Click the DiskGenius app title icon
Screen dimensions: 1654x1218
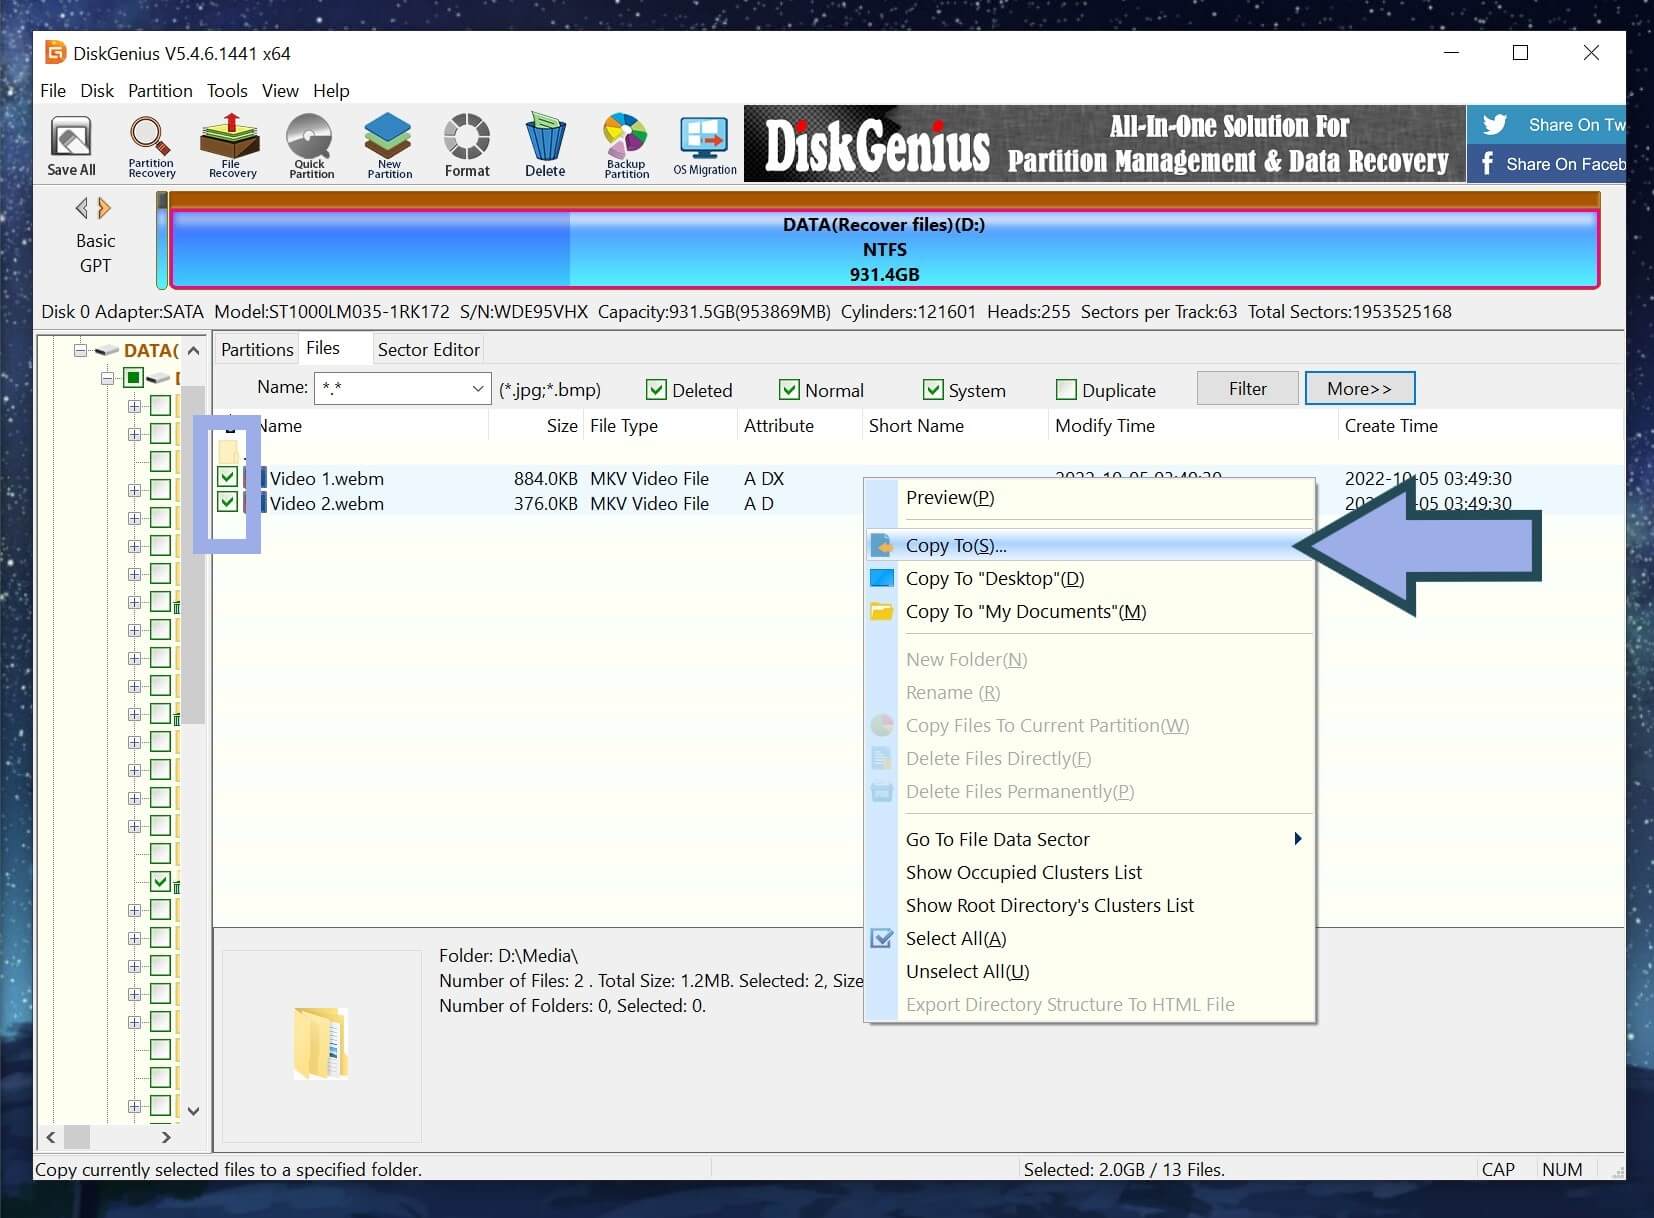(x=56, y=53)
